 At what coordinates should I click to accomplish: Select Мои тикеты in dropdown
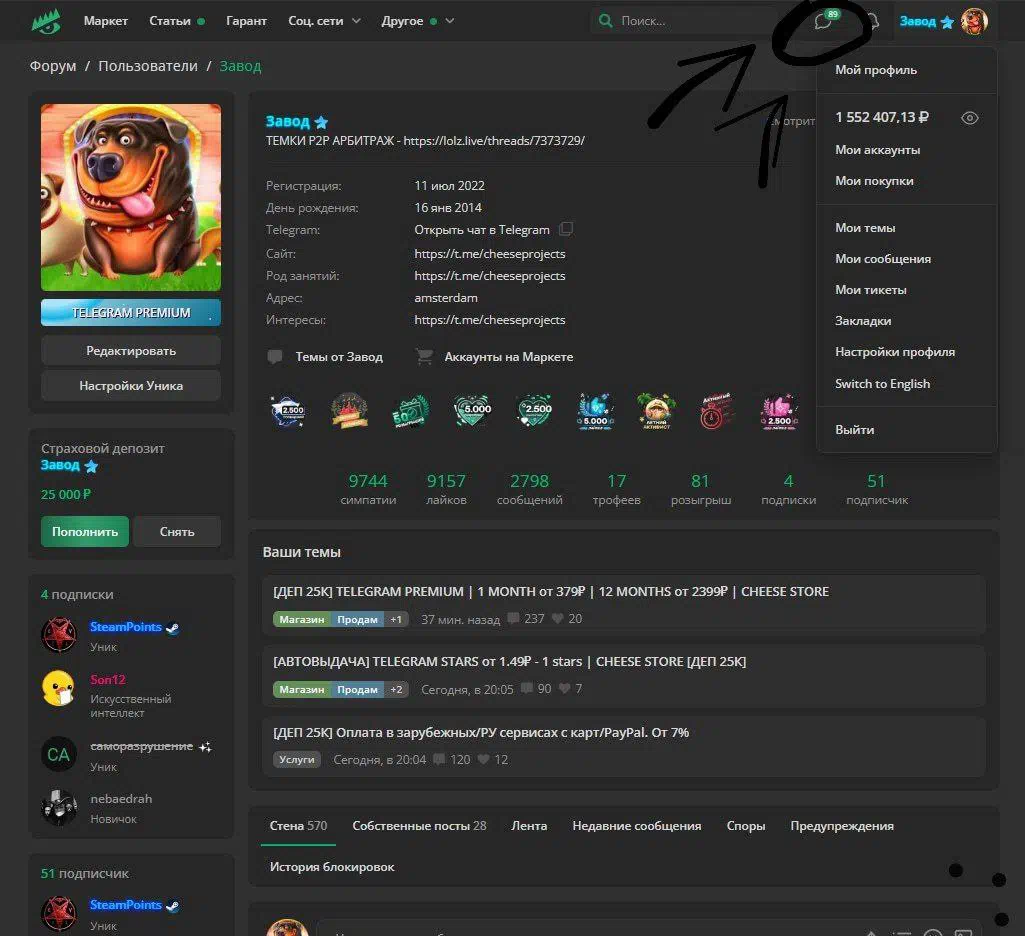(871, 290)
